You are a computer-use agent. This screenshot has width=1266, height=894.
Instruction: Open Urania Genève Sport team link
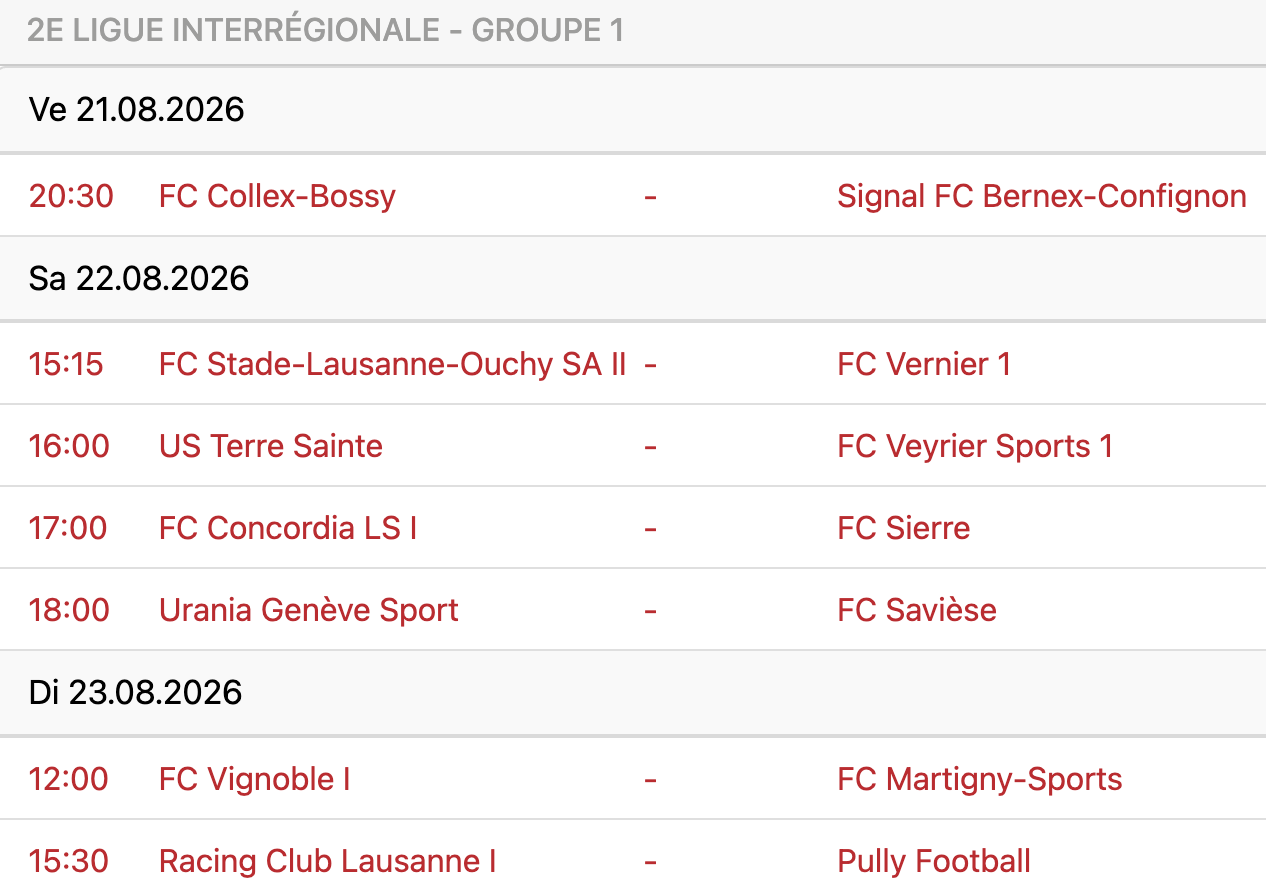click(x=309, y=610)
